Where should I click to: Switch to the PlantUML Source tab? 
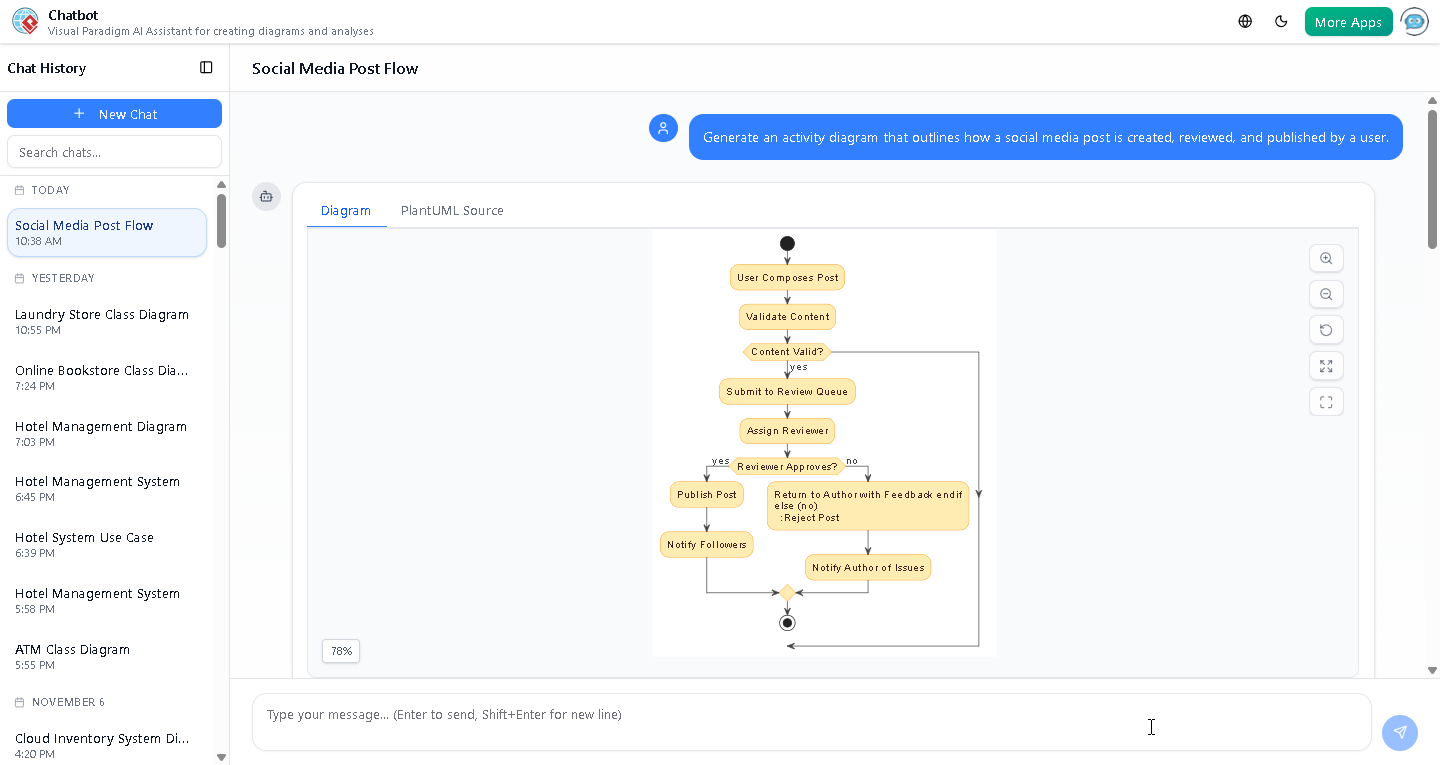[452, 210]
